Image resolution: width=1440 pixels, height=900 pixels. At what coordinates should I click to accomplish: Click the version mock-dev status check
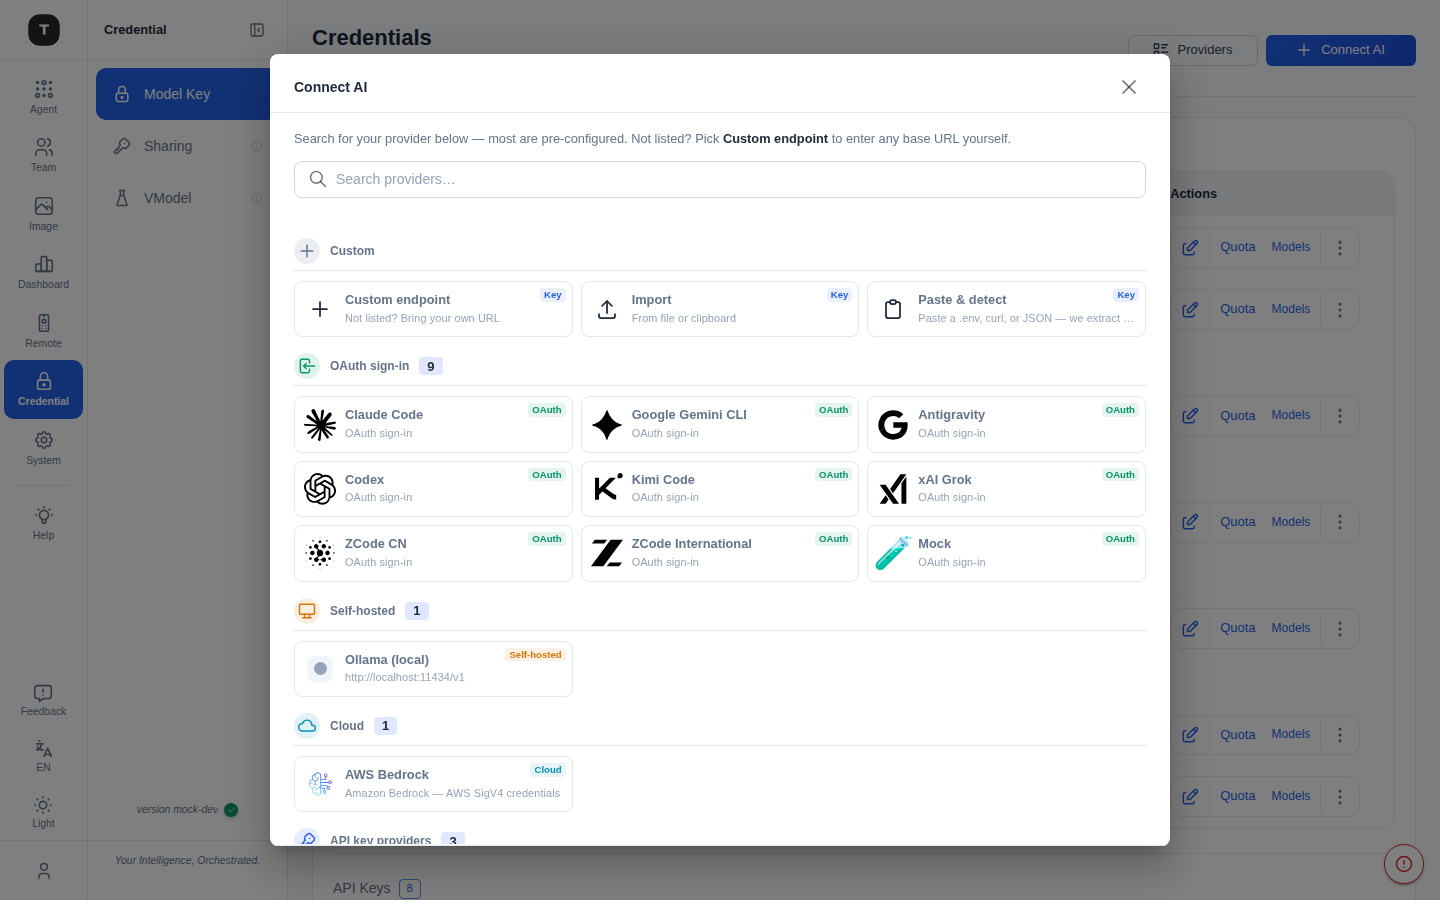(231, 810)
